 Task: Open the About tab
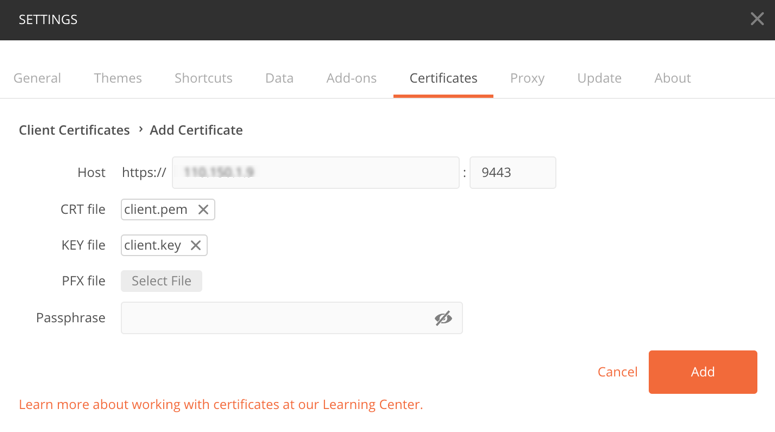pyautogui.click(x=672, y=78)
